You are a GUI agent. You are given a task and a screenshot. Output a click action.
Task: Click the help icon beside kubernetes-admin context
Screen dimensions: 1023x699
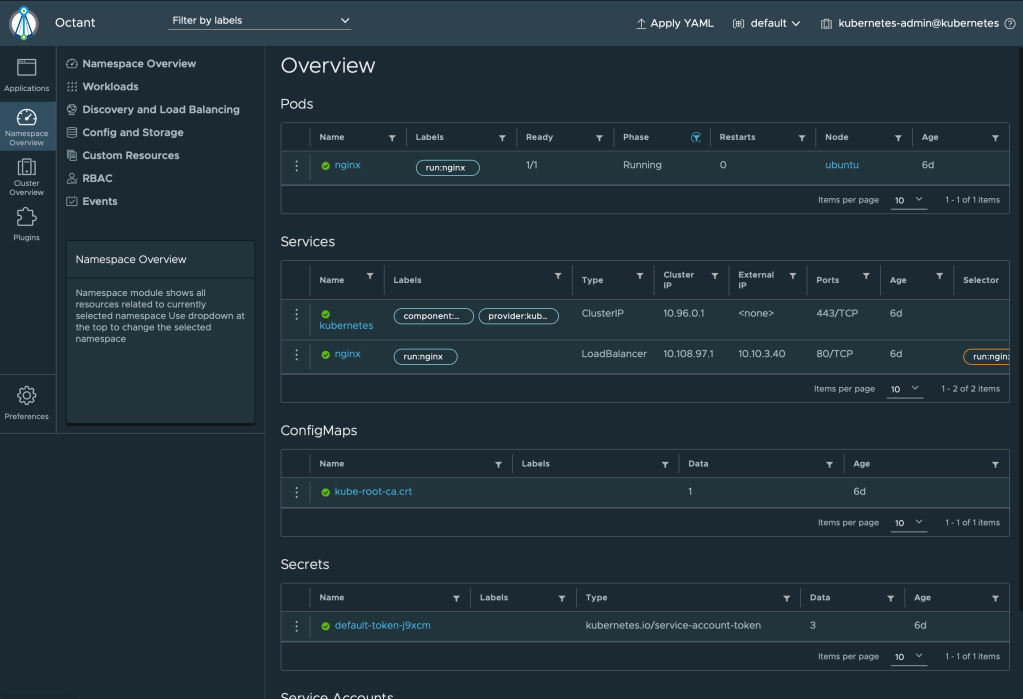[1009, 23]
